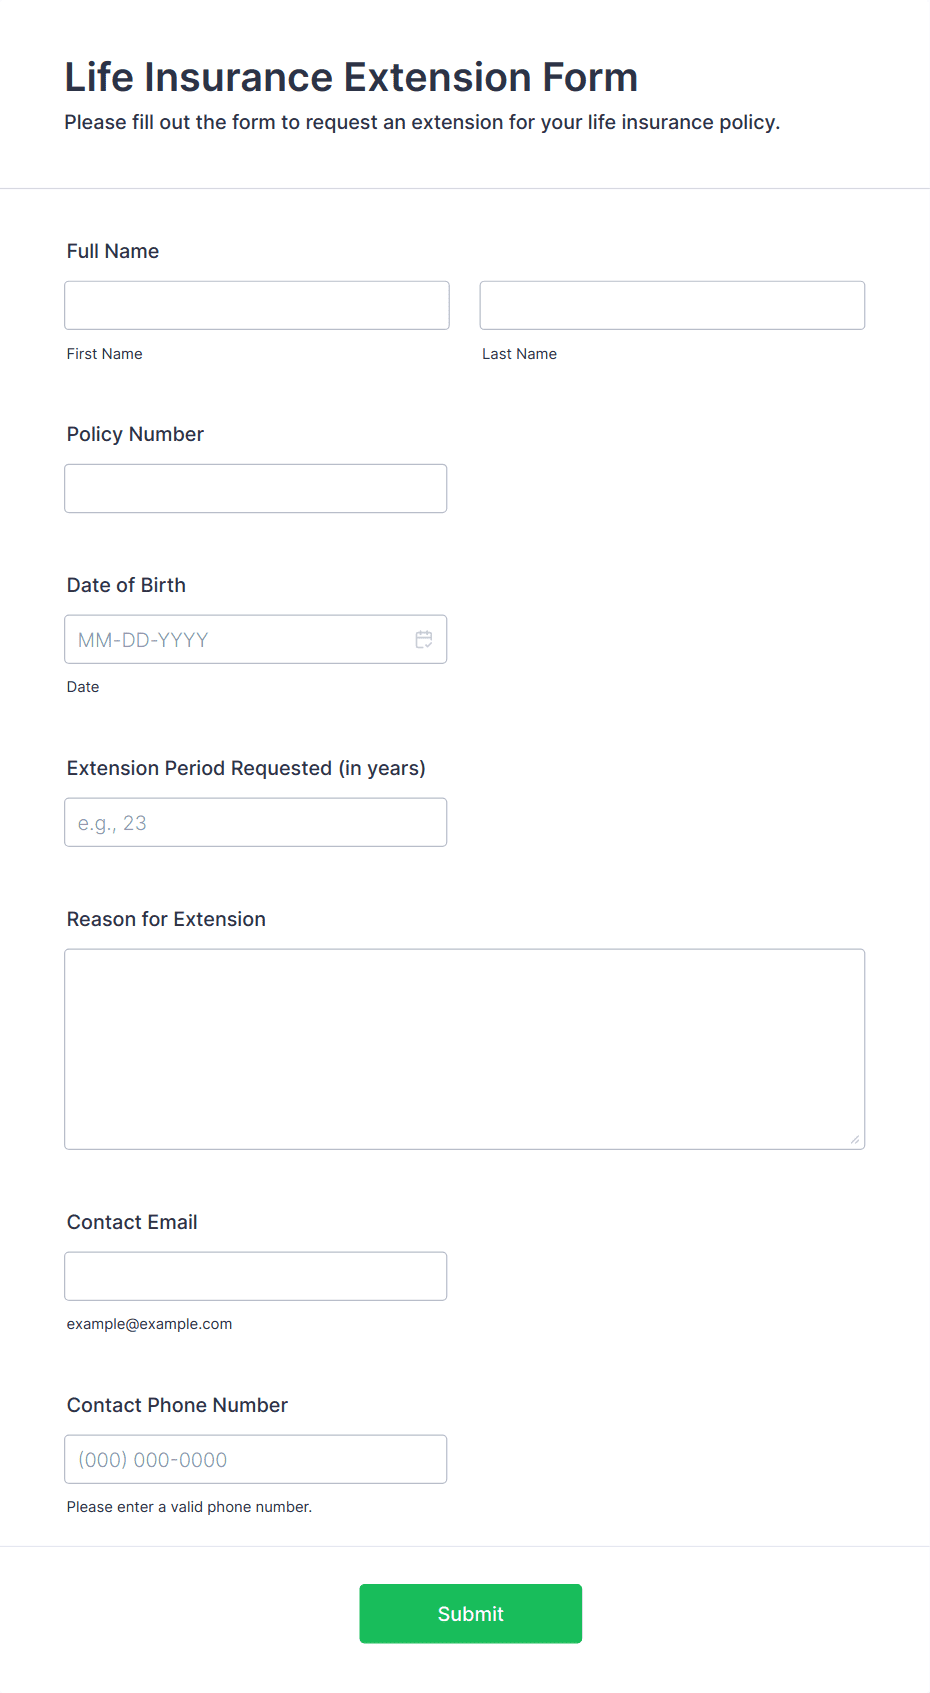
Task: Focus the Last Name text box
Action: pos(672,305)
